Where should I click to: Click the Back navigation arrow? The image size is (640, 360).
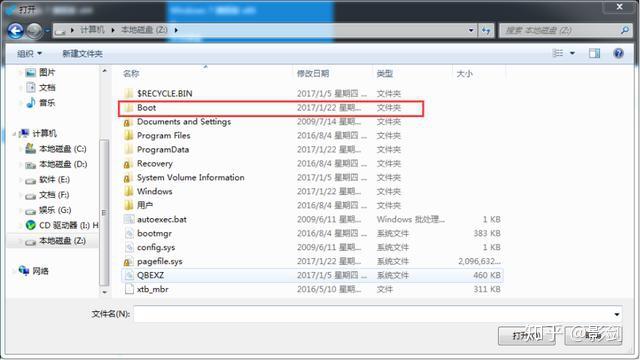click(16, 31)
